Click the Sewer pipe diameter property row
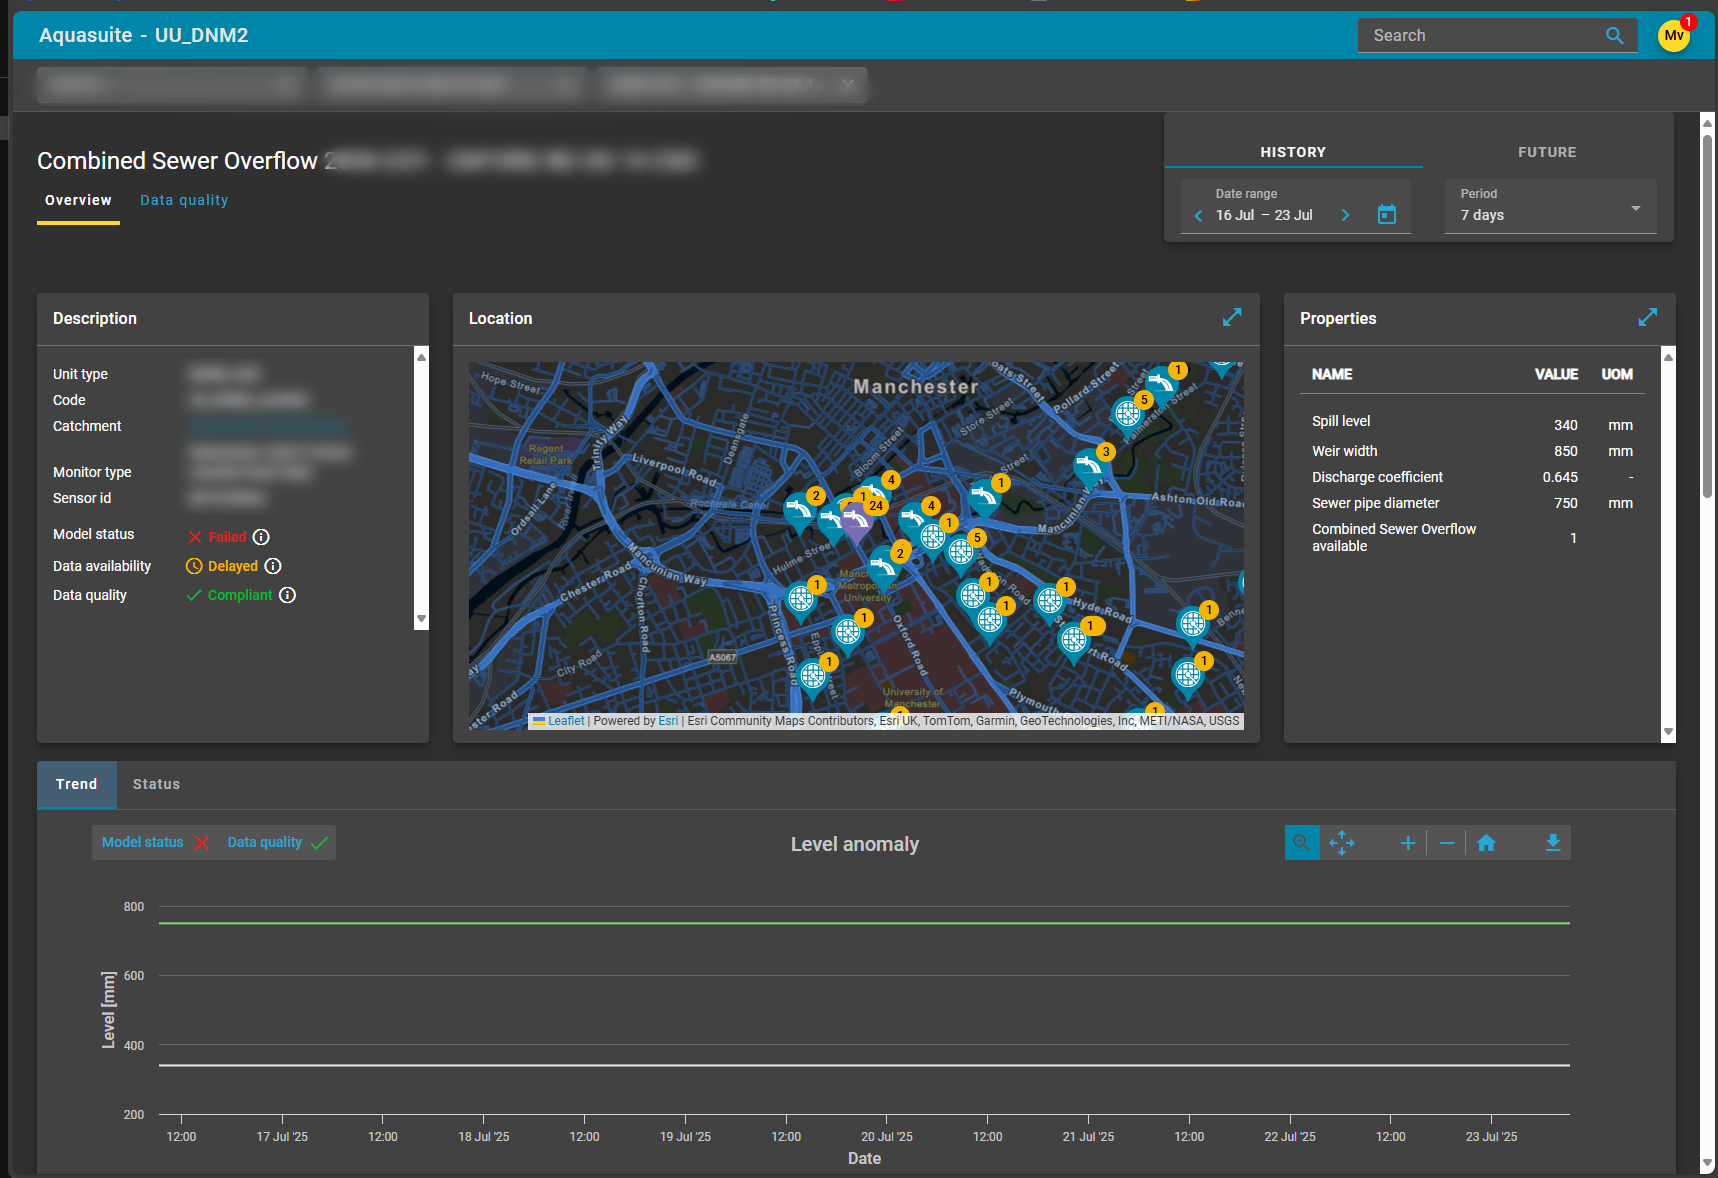This screenshot has height=1178, width=1718. pos(1472,503)
